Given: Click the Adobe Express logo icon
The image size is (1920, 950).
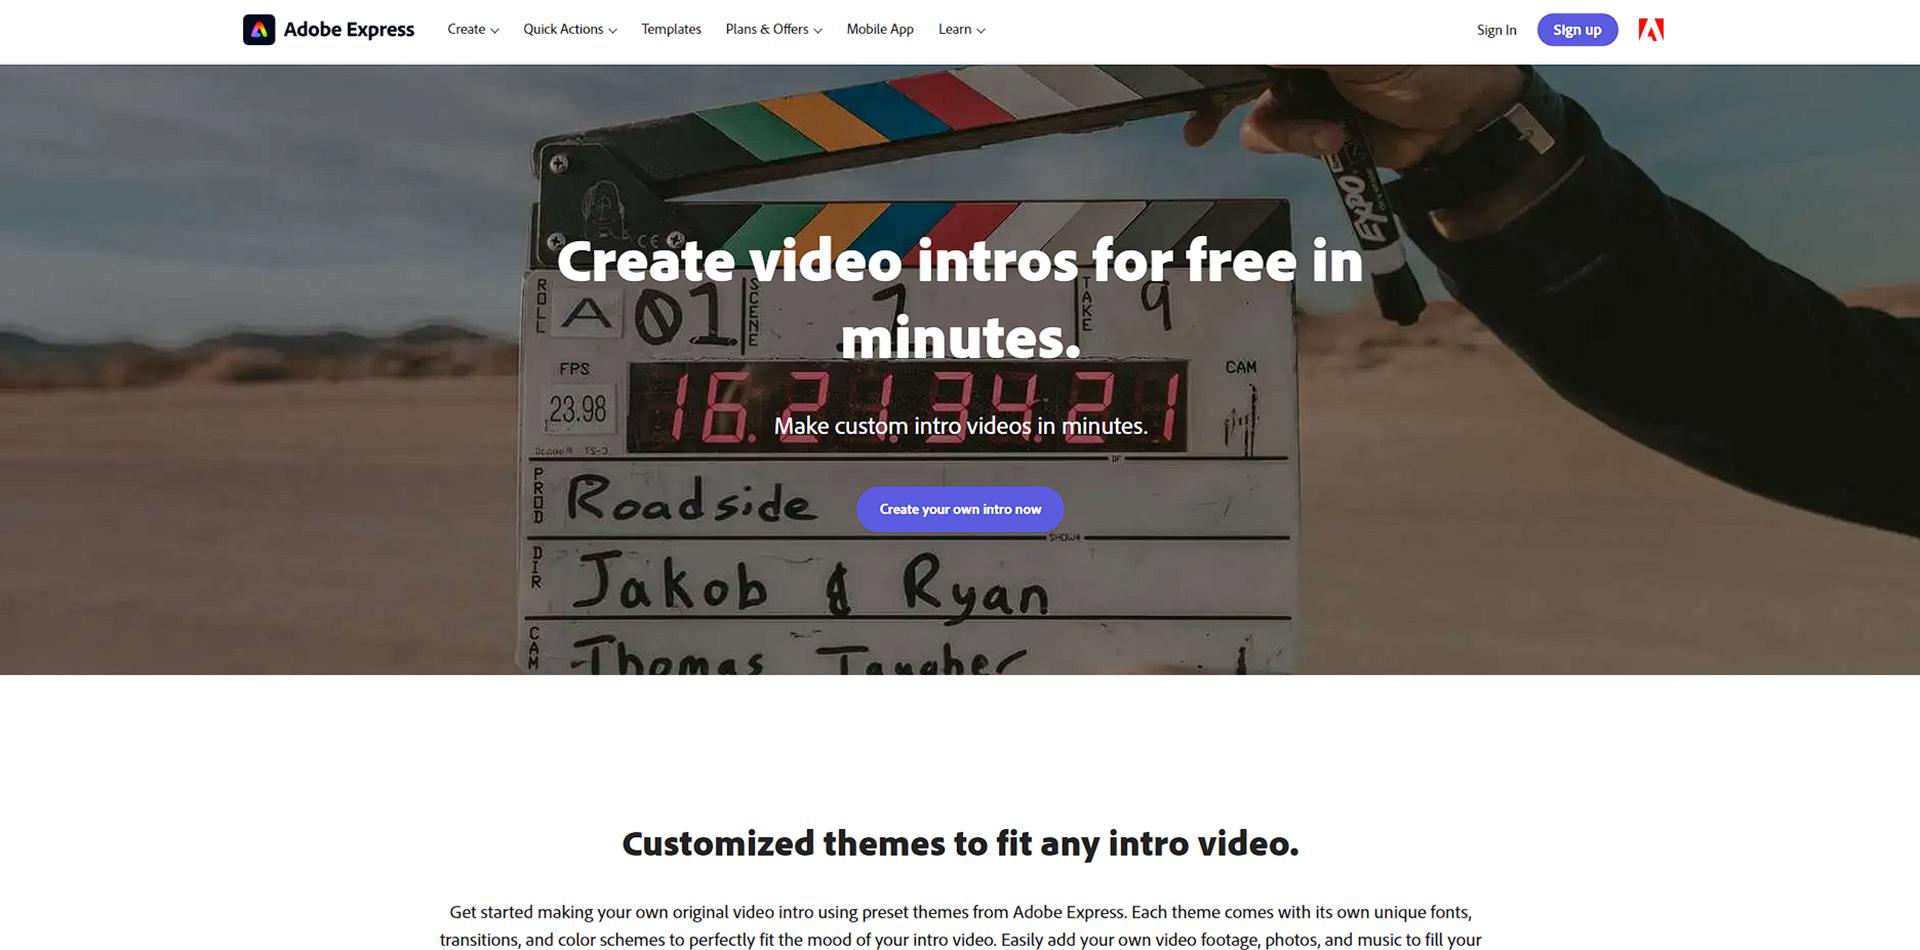Looking at the screenshot, I should (259, 30).
